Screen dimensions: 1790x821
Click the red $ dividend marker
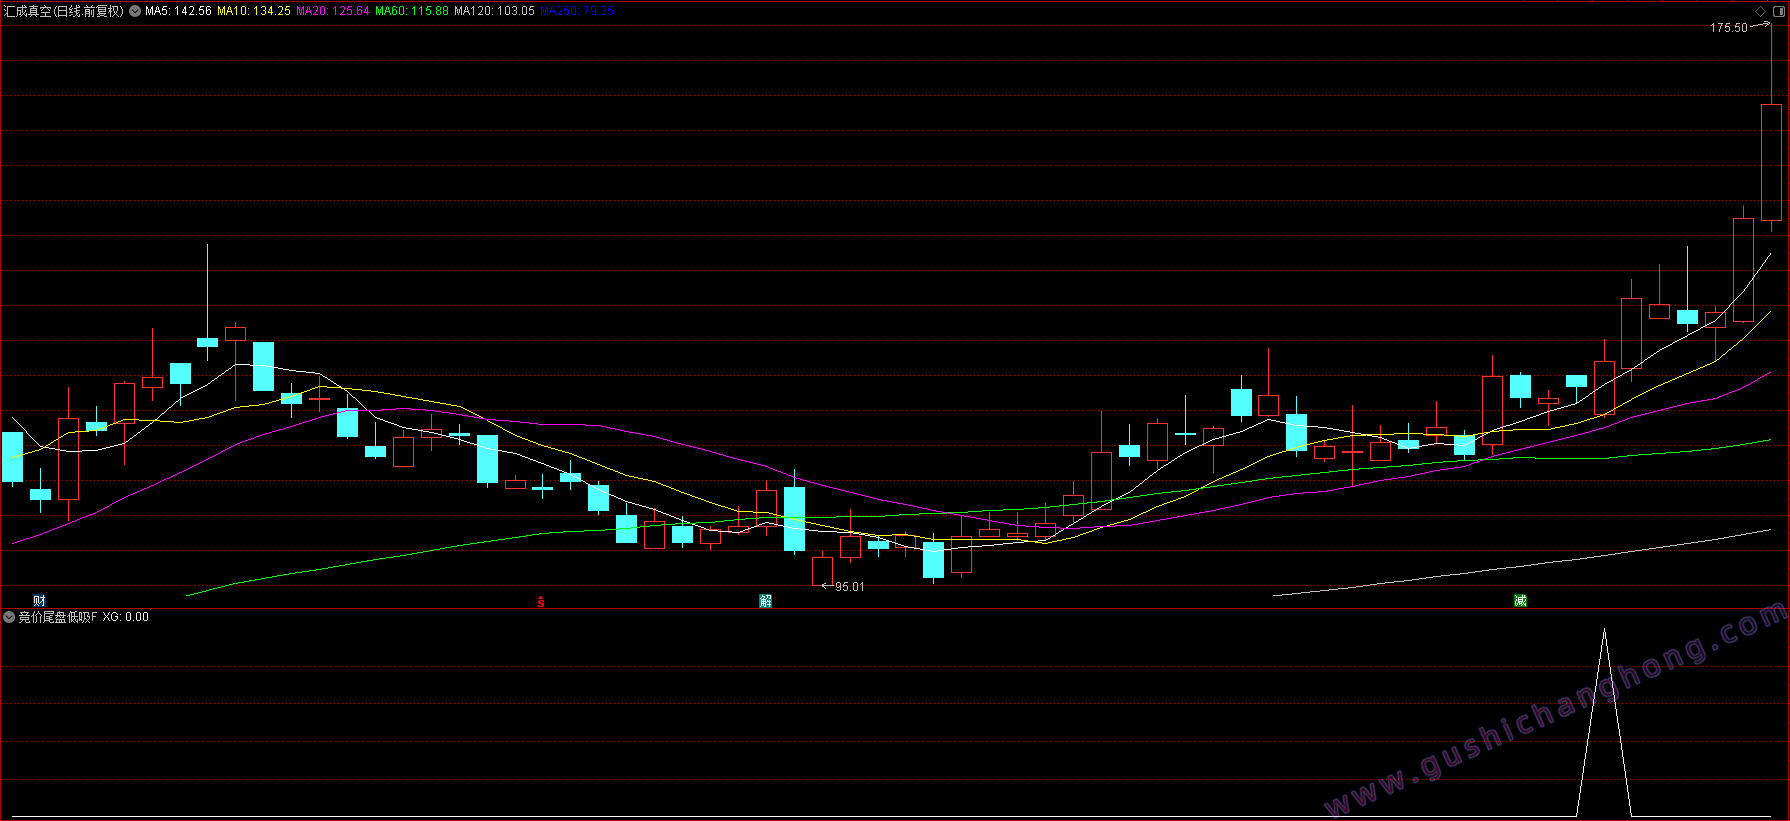point(541,601)
